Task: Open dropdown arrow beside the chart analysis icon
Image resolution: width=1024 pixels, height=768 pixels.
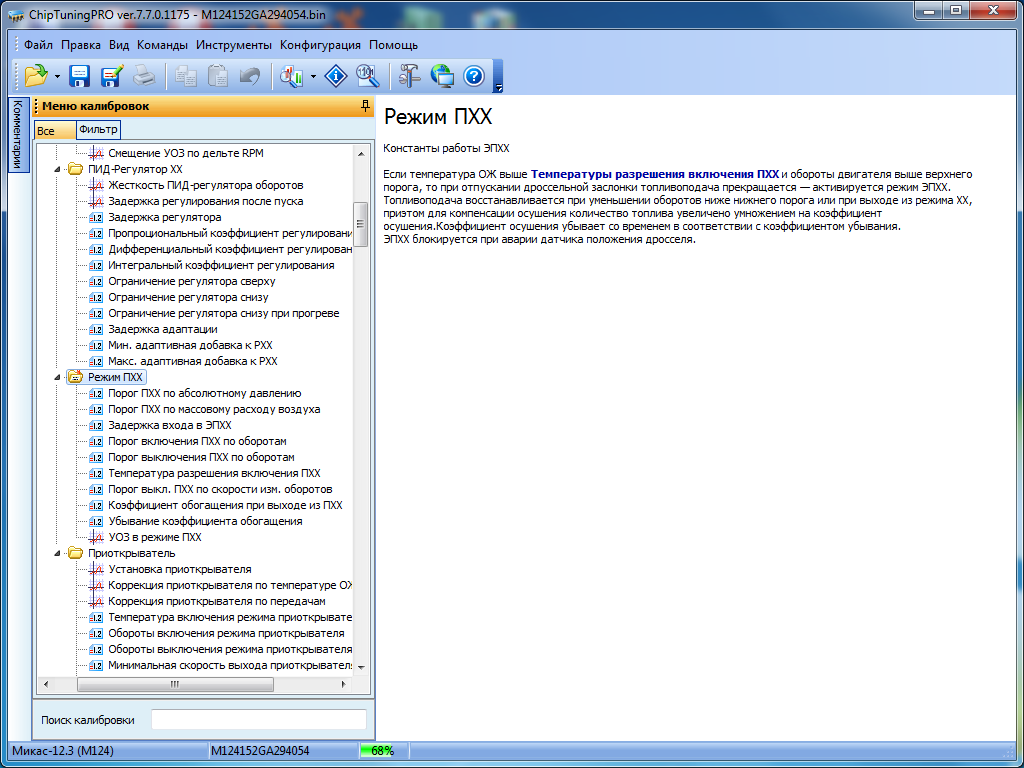Action: coord(313,76)
